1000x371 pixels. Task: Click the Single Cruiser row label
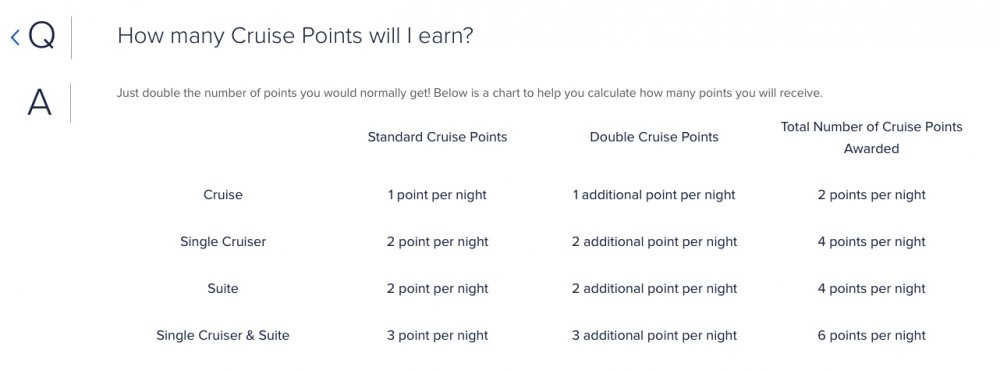coord(223,242)
